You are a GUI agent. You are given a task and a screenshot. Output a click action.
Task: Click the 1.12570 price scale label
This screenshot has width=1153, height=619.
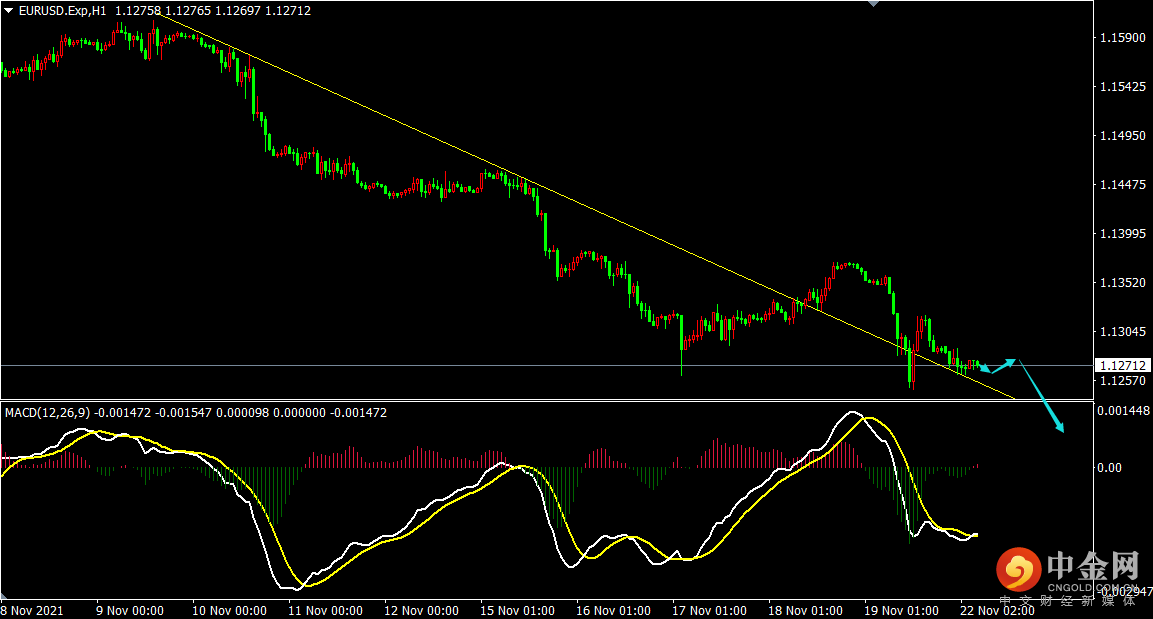pyautogui.click(x=1122, y=381)
